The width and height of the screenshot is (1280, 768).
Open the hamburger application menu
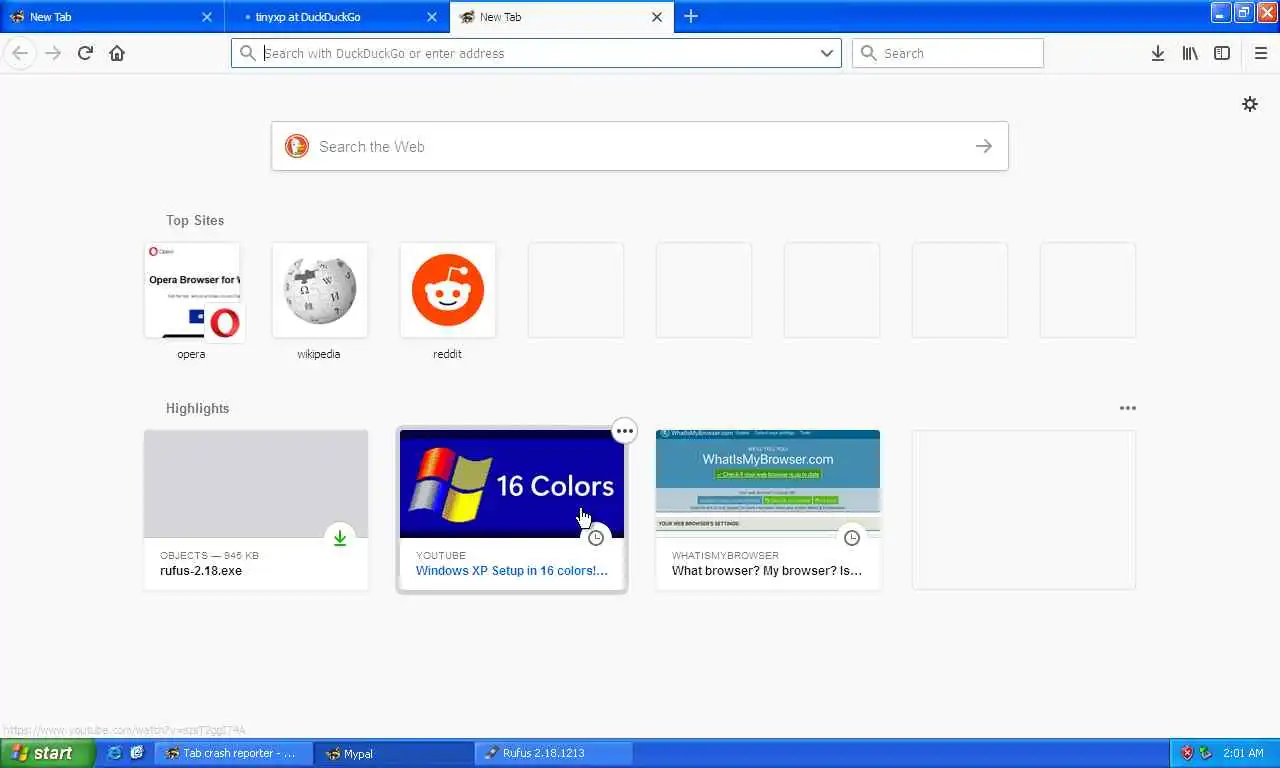coord(1261,53)
